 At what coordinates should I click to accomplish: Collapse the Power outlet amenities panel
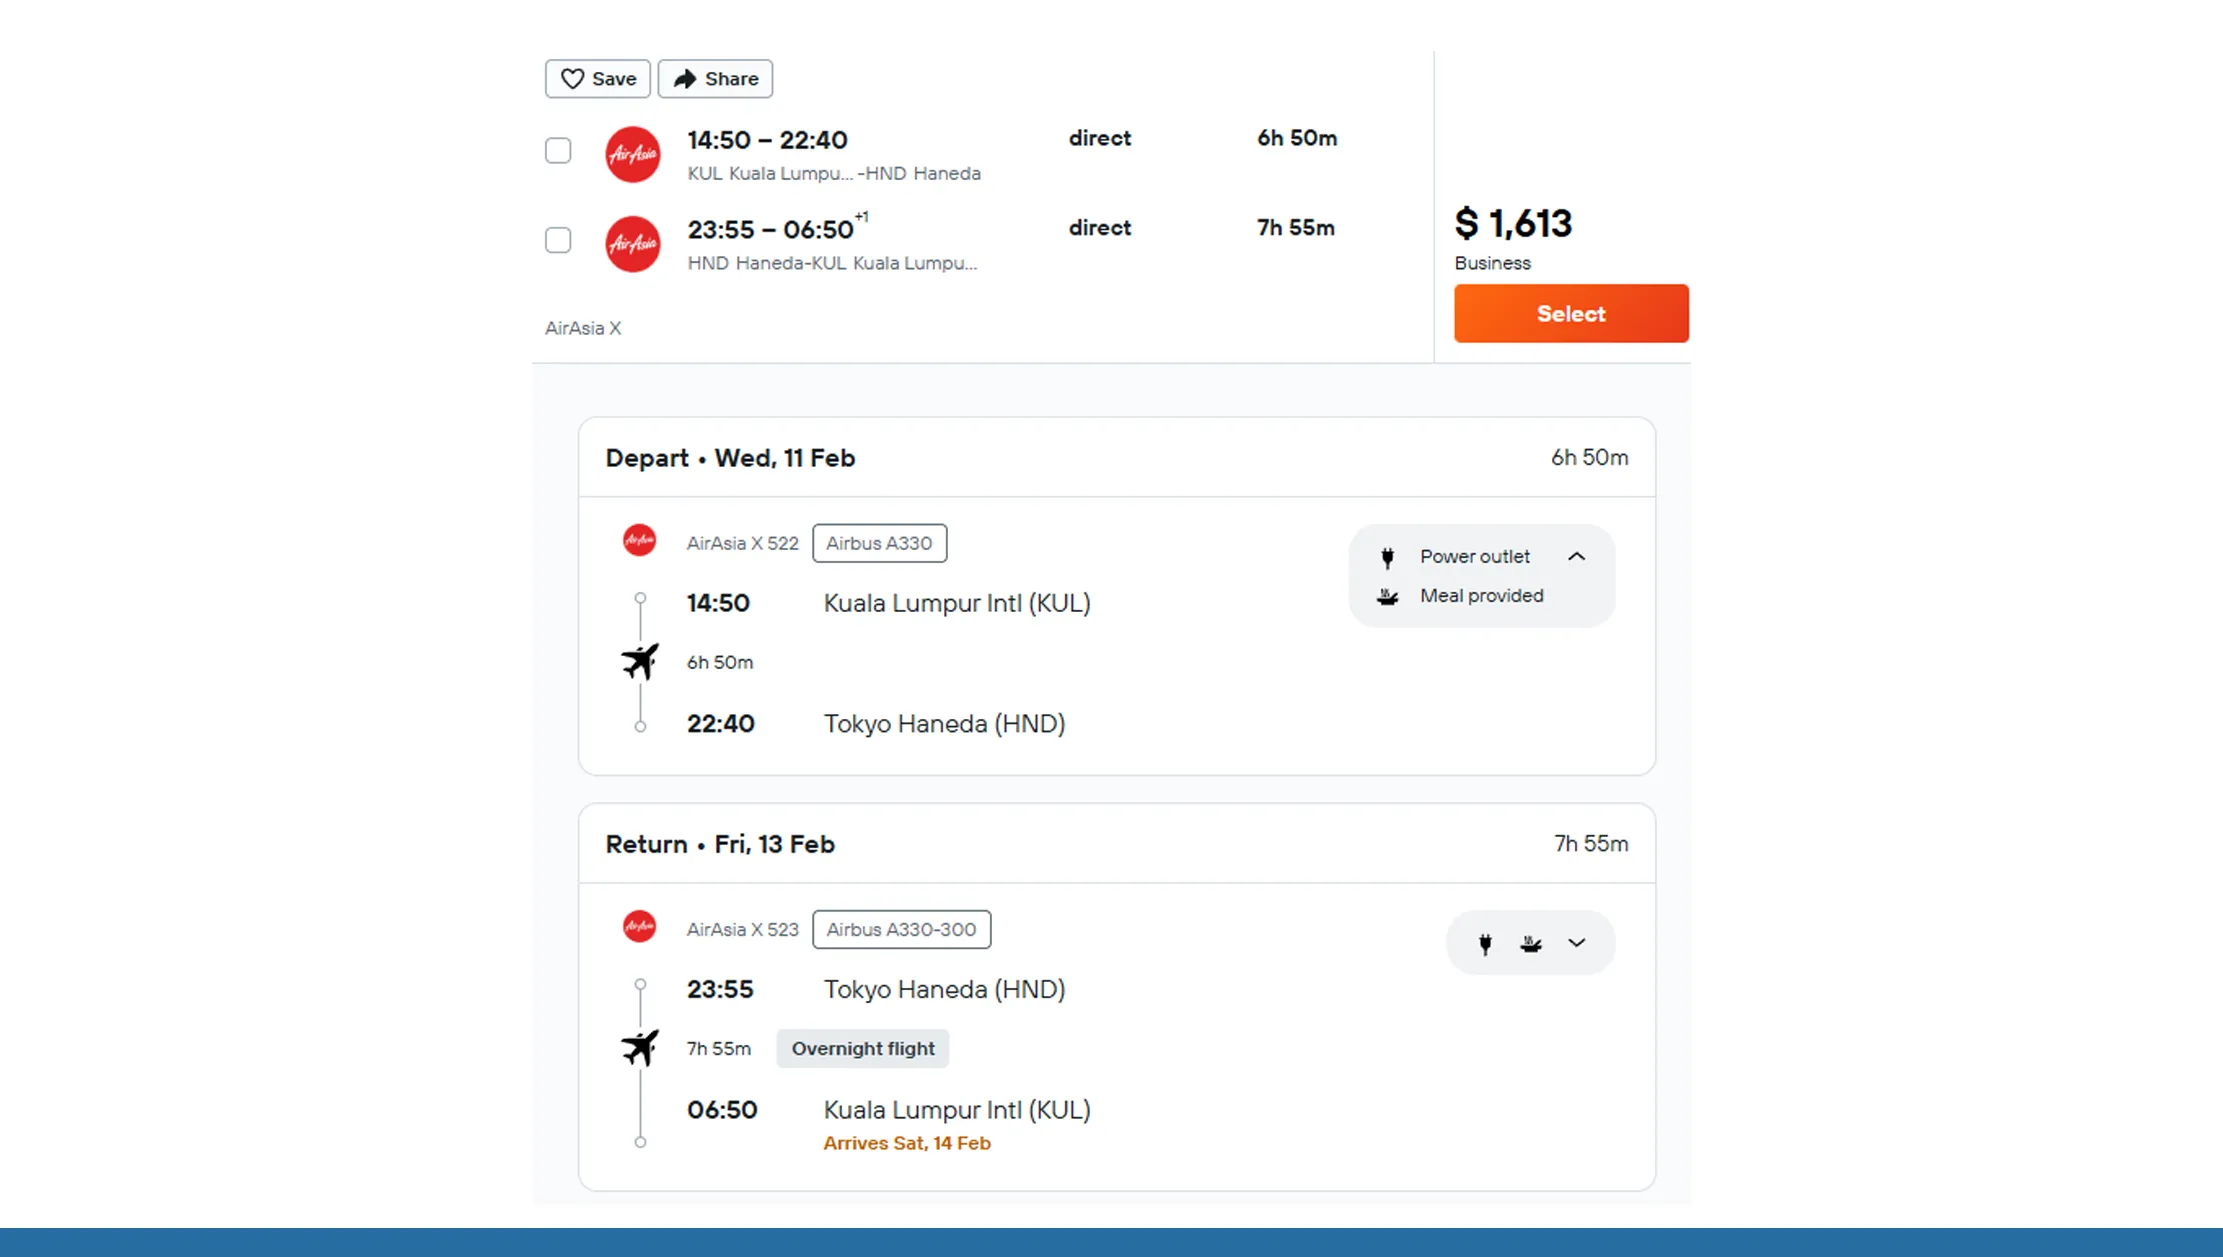(1576, 557)
